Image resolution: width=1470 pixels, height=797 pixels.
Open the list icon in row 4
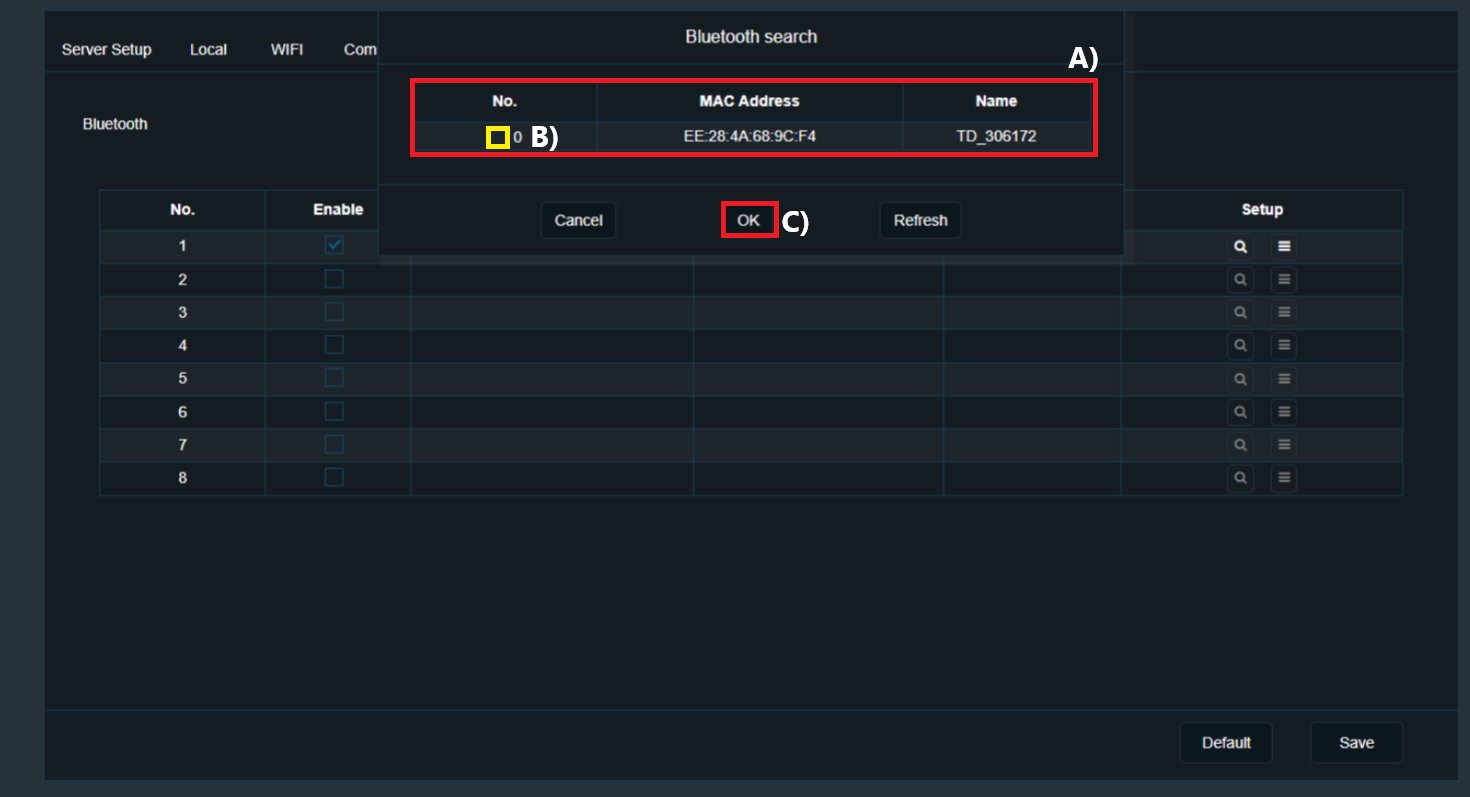click(x=1284, y=345)
